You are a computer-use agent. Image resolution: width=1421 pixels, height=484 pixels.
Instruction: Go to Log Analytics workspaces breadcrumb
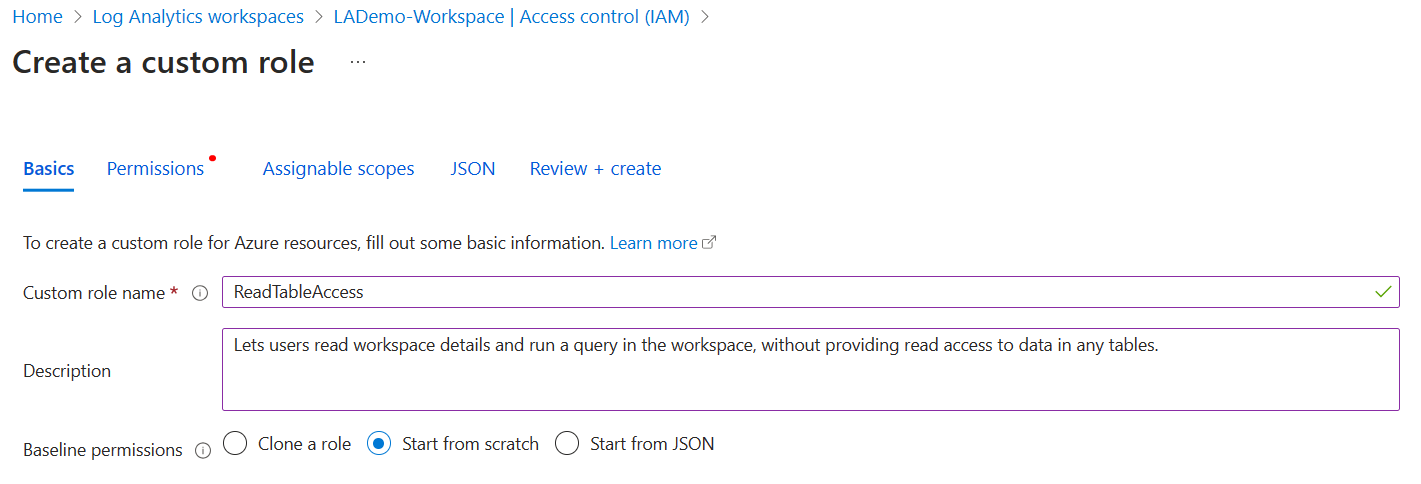click(198, 17)
